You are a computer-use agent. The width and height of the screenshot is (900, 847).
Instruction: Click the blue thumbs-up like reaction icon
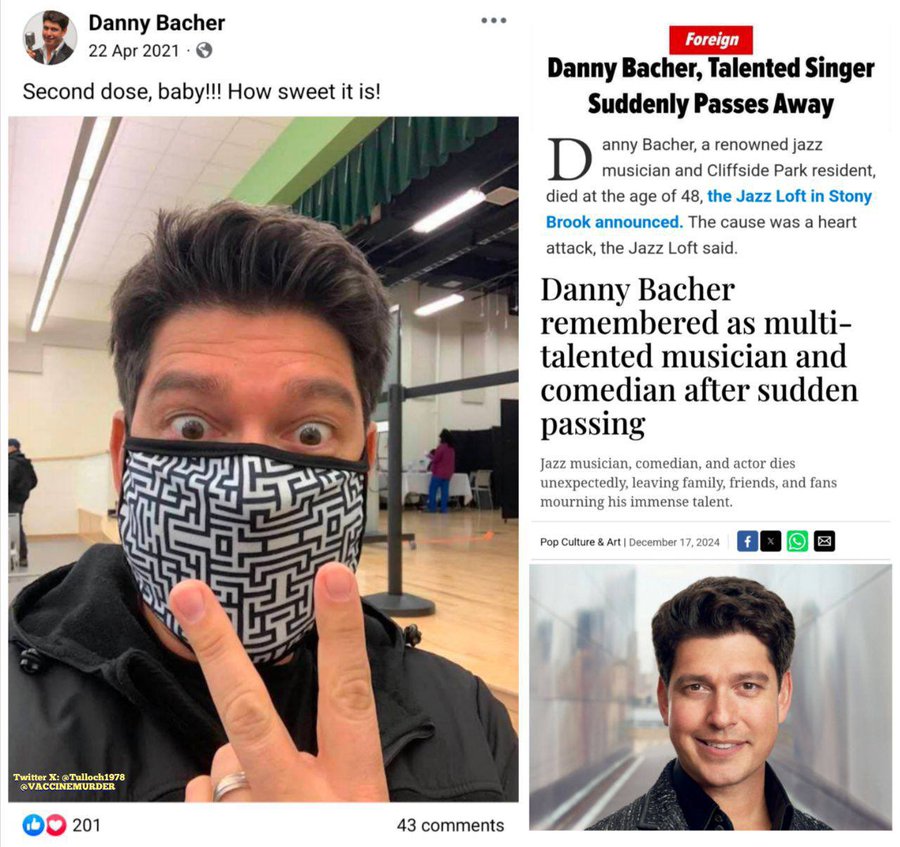click(x=33, y=825)
